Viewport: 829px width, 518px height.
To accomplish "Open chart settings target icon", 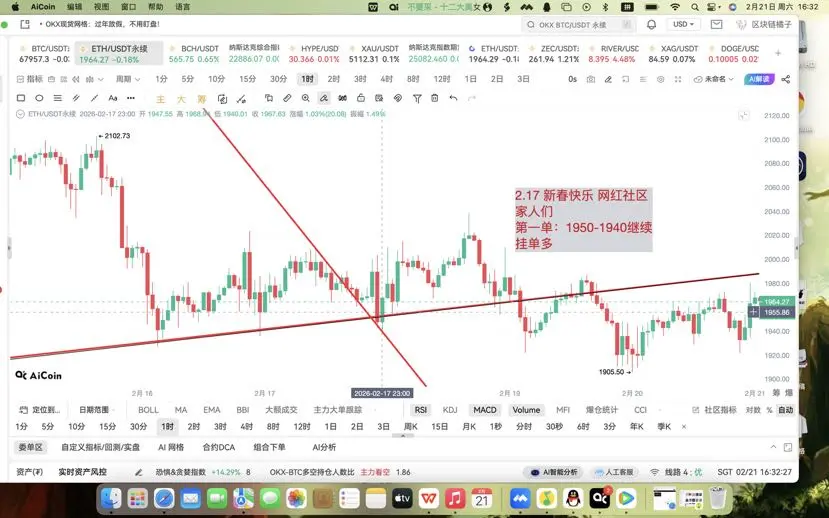I will [x=660, y=79].
